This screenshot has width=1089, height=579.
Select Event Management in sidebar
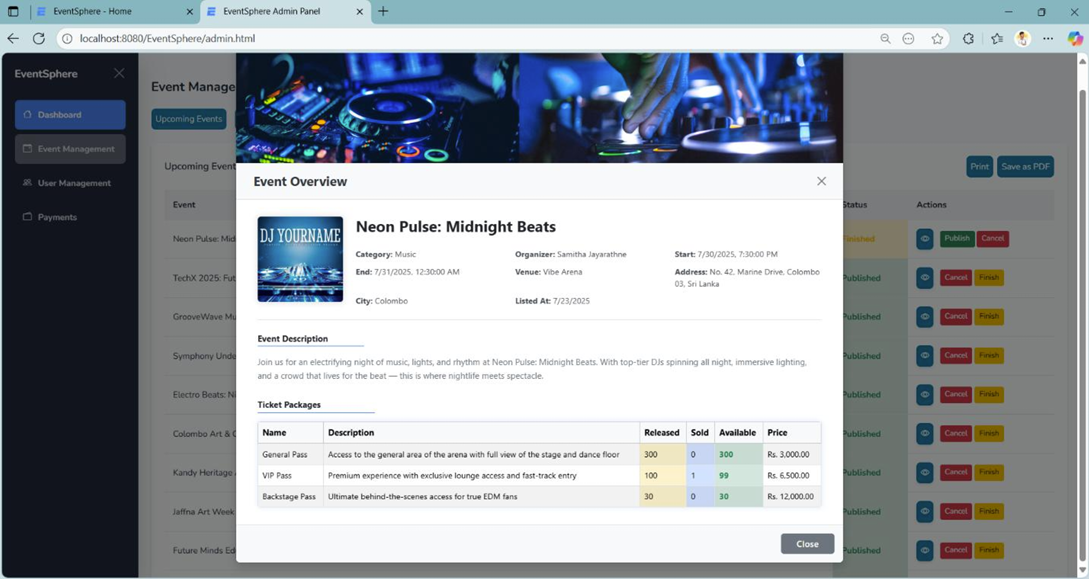click(x=70, y=149)
